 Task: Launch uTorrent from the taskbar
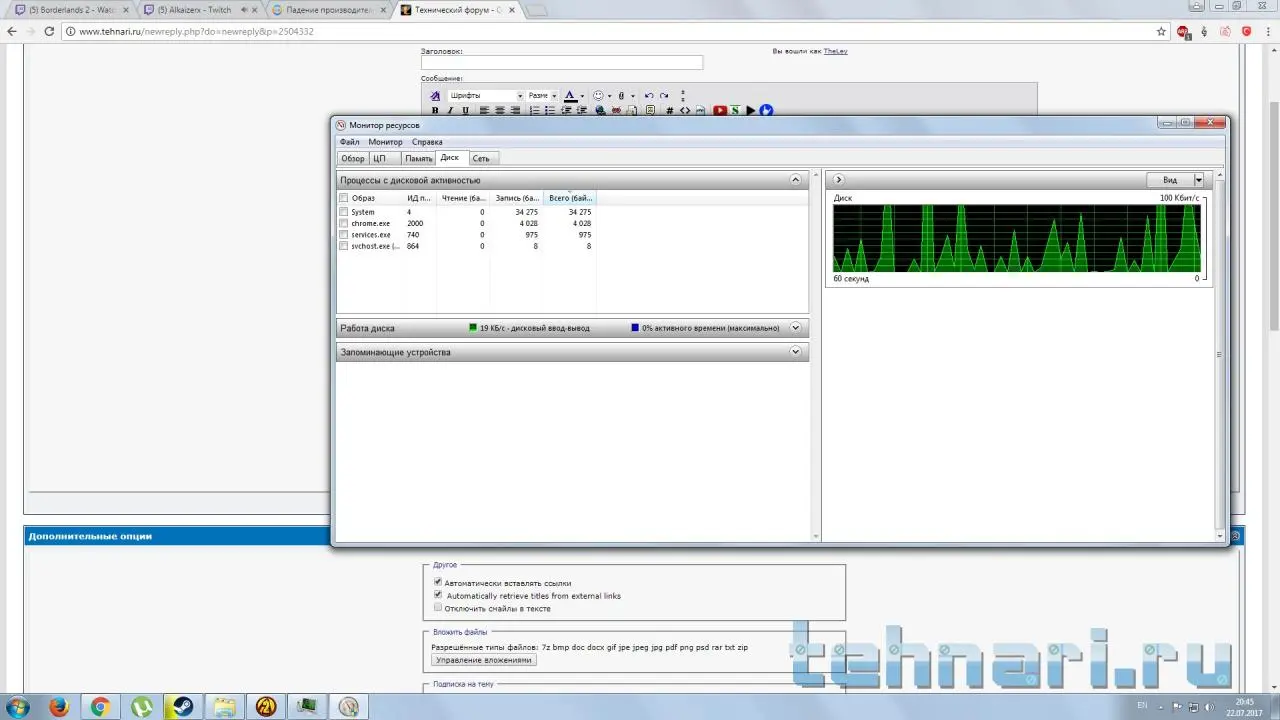click(142, 707)
